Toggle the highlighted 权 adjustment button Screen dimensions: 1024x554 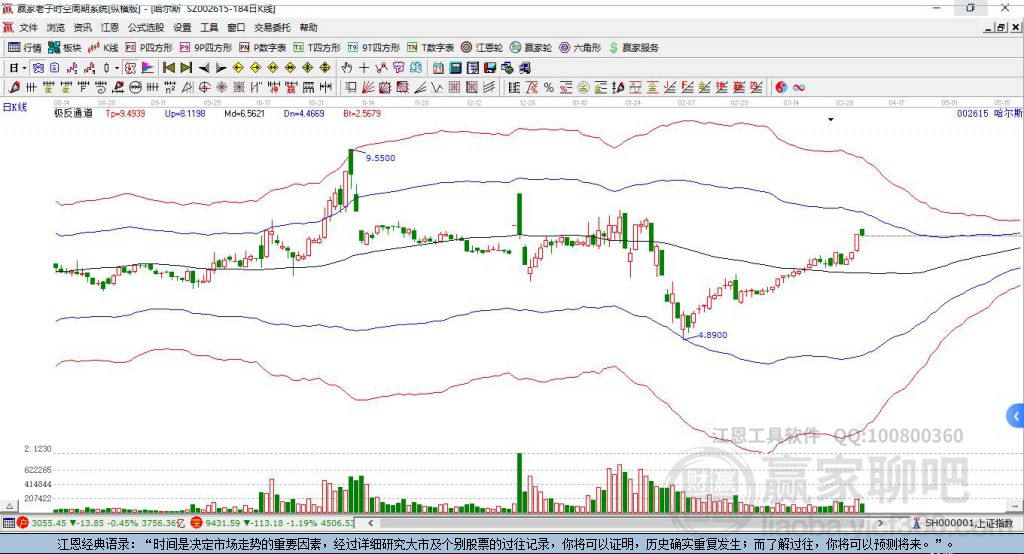pos(131,68)
